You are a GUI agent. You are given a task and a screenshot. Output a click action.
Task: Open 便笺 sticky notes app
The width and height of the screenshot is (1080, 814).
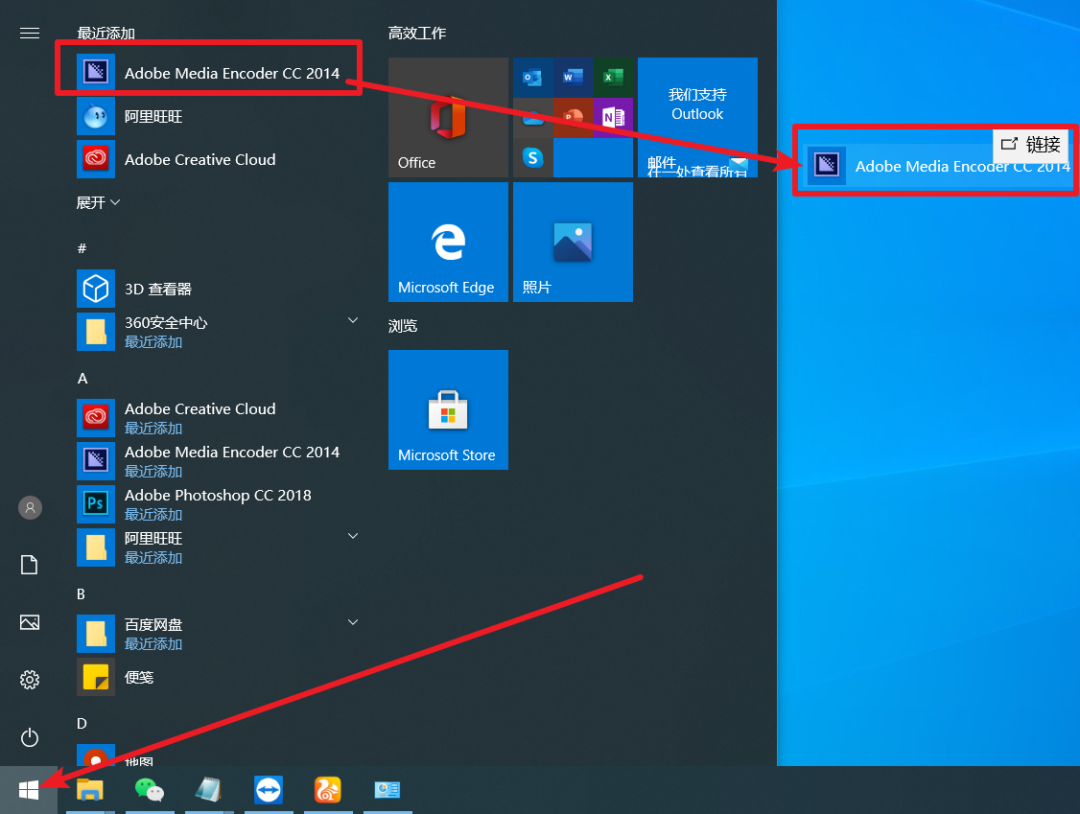click(x=218, y=677)
